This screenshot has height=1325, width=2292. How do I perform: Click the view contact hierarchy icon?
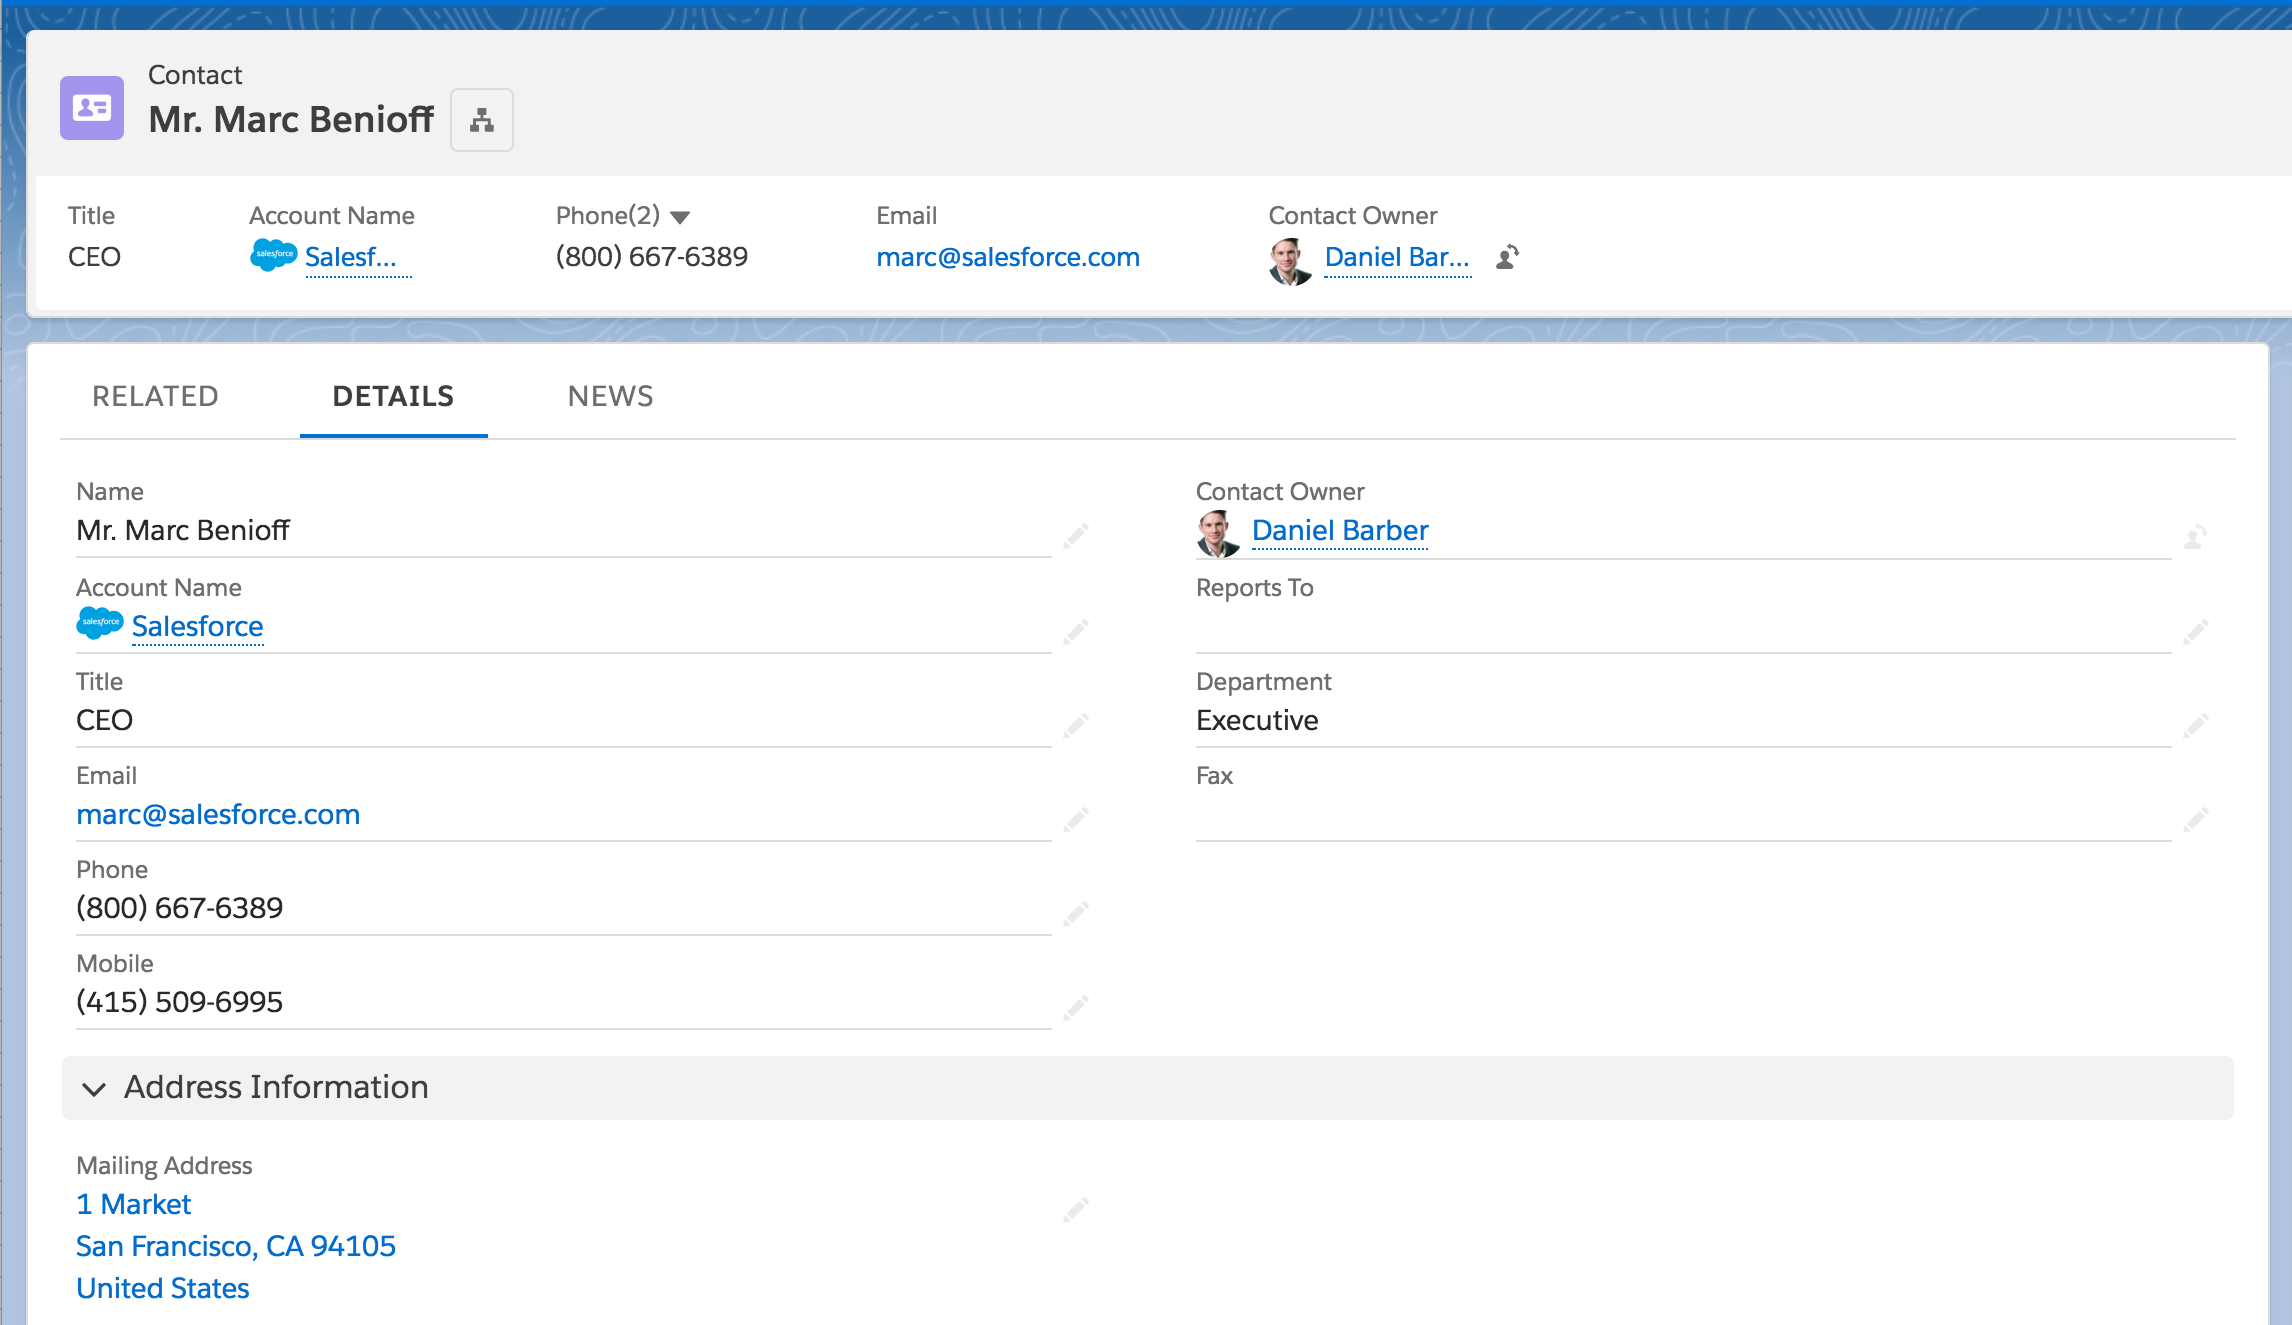[x=482, y=120]
